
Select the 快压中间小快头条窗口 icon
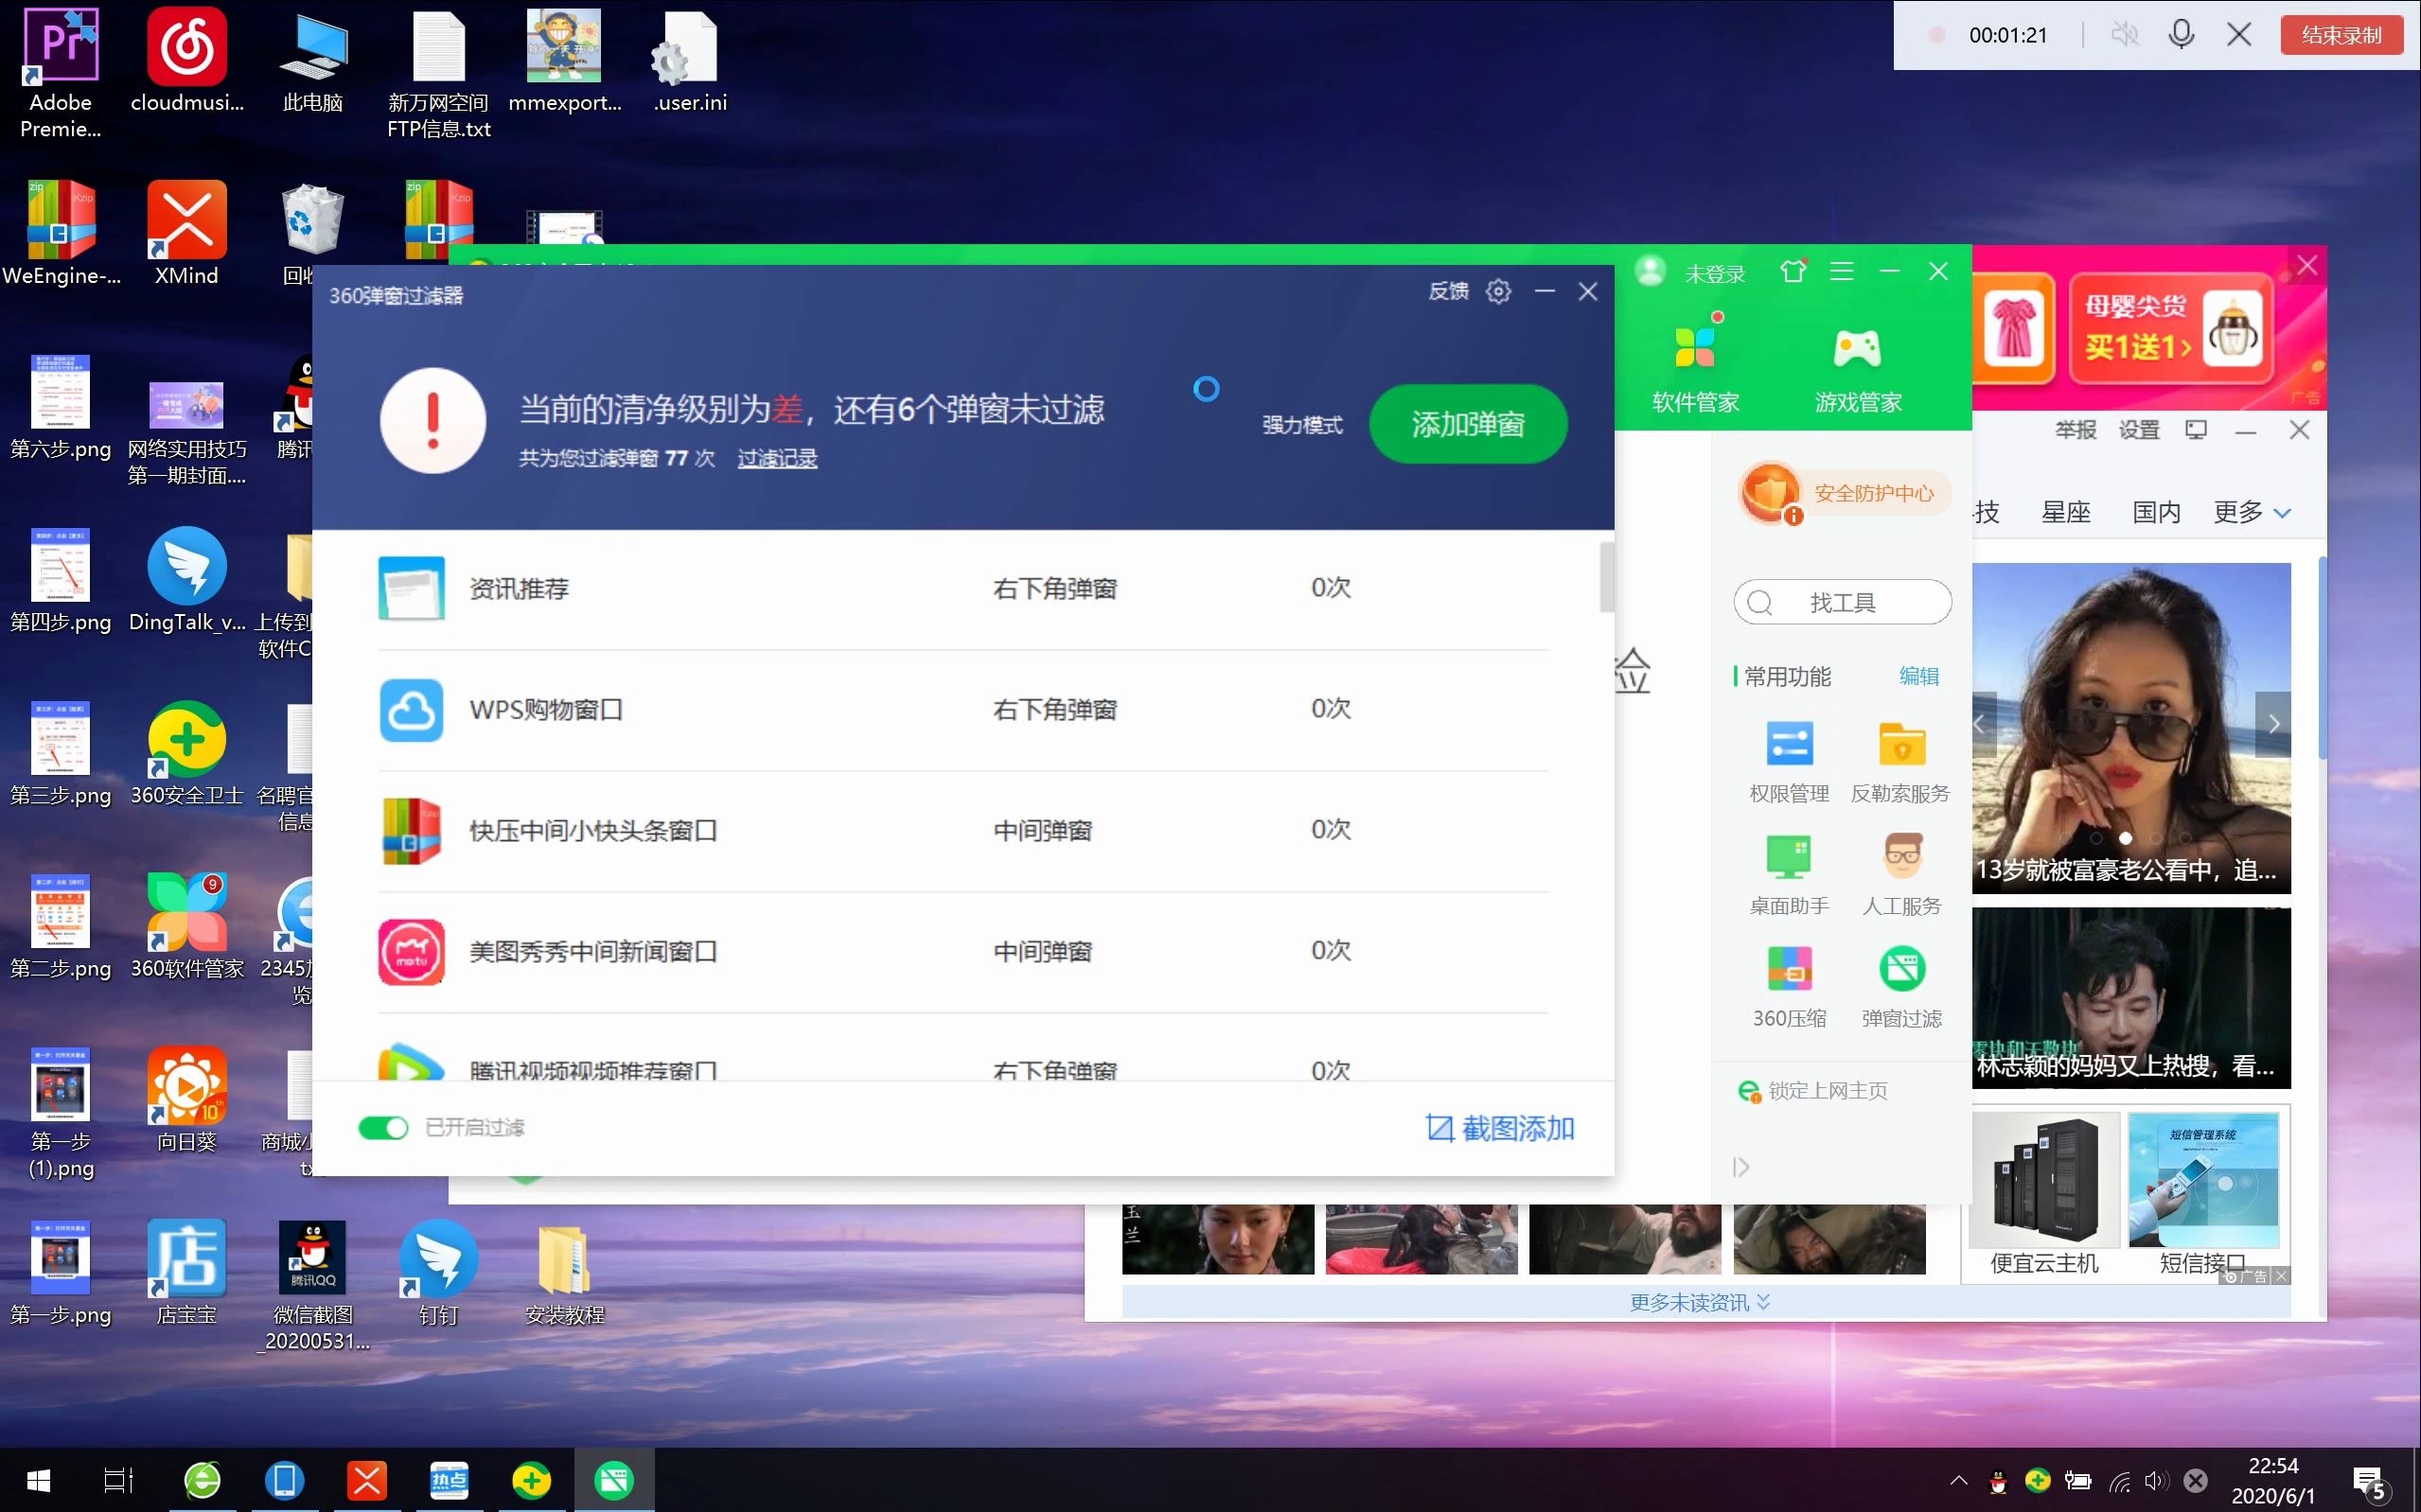(x=411, y=830)
